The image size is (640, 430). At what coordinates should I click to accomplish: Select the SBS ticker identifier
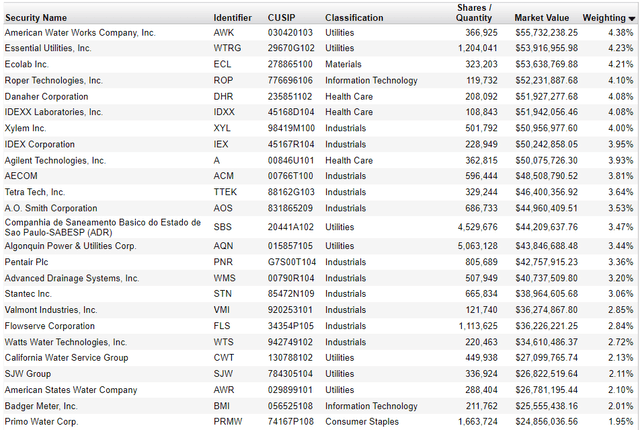coord(222,227)
